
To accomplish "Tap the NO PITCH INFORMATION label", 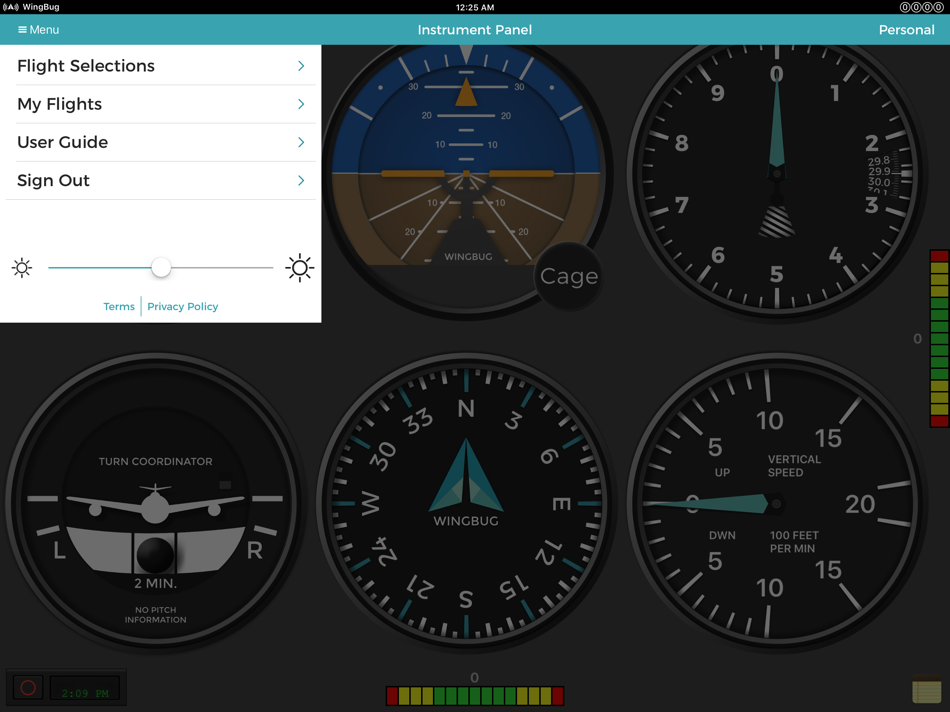I will 155,614.
